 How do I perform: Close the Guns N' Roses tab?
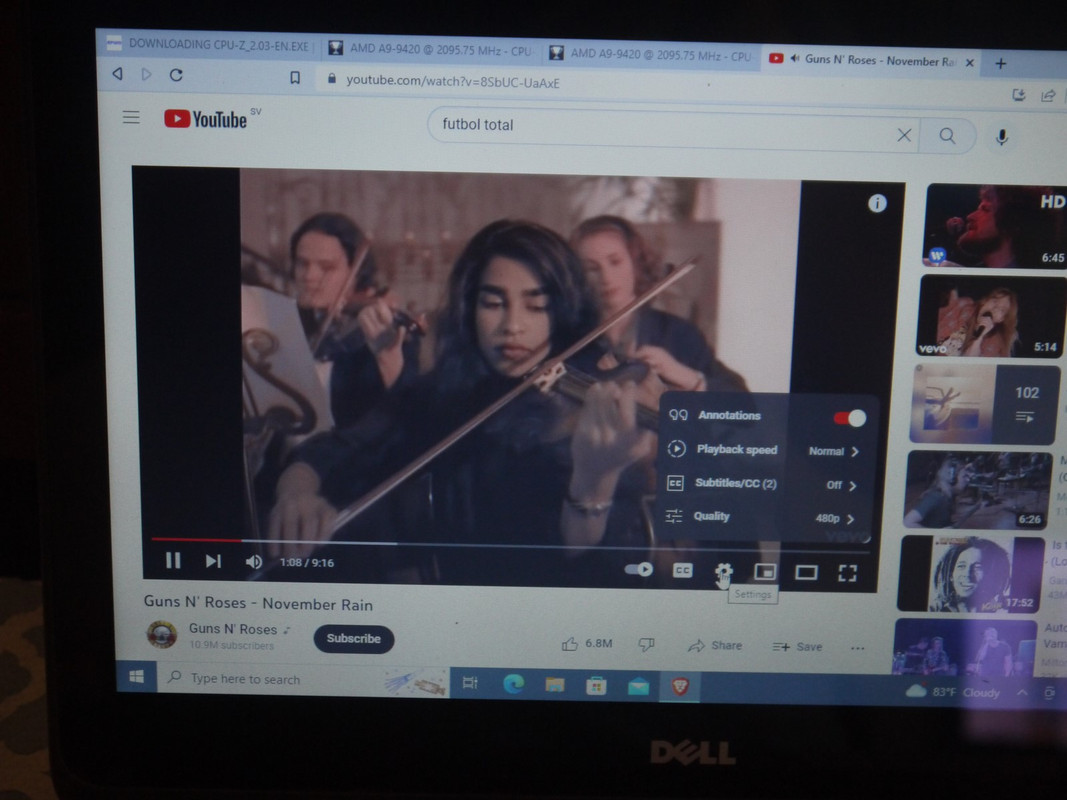pos(970,63)
